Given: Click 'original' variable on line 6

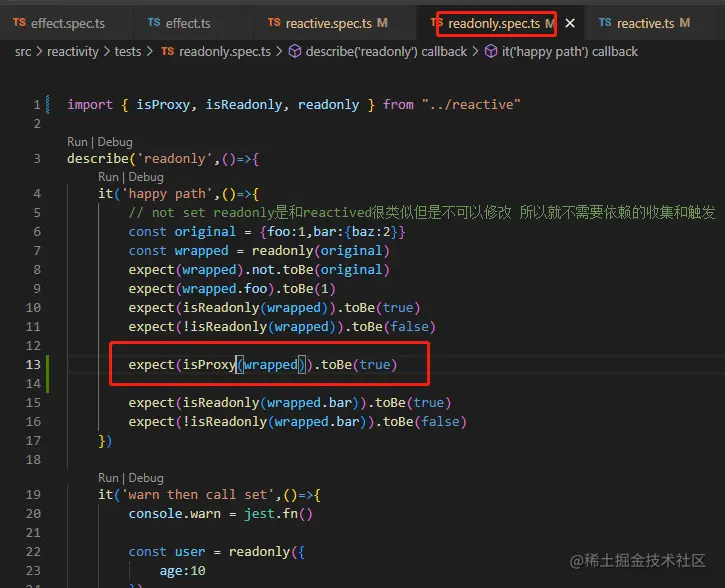Looking at the screenshot, I should (205, 232).
